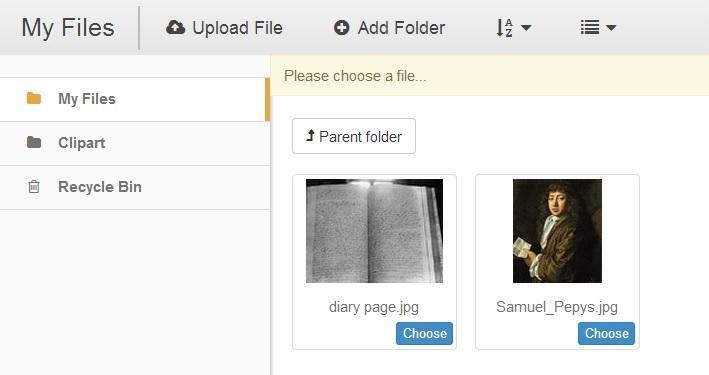Click the diary page.jpg file name
This screenshot has height=375, width=709.
point(373,307)
